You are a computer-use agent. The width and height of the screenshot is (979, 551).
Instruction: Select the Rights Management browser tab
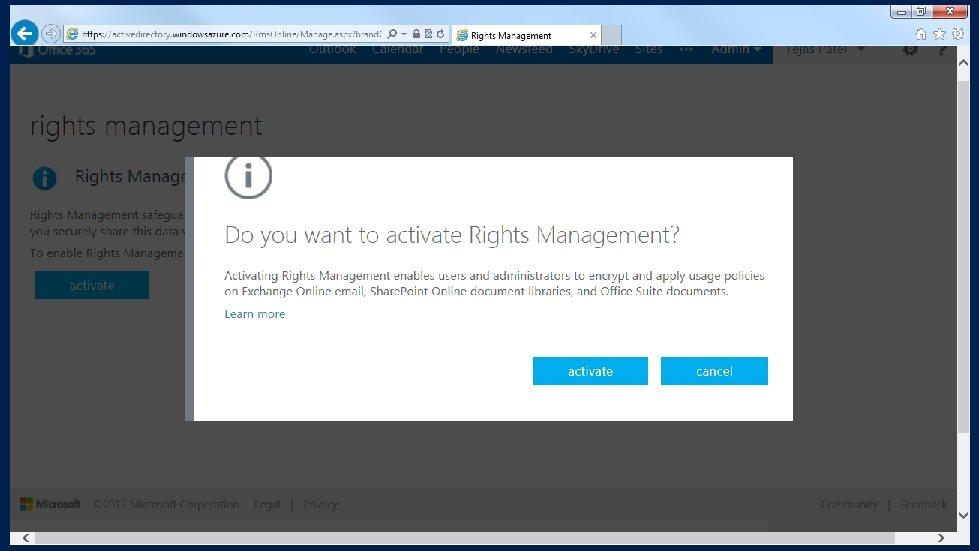click(526, 36)
